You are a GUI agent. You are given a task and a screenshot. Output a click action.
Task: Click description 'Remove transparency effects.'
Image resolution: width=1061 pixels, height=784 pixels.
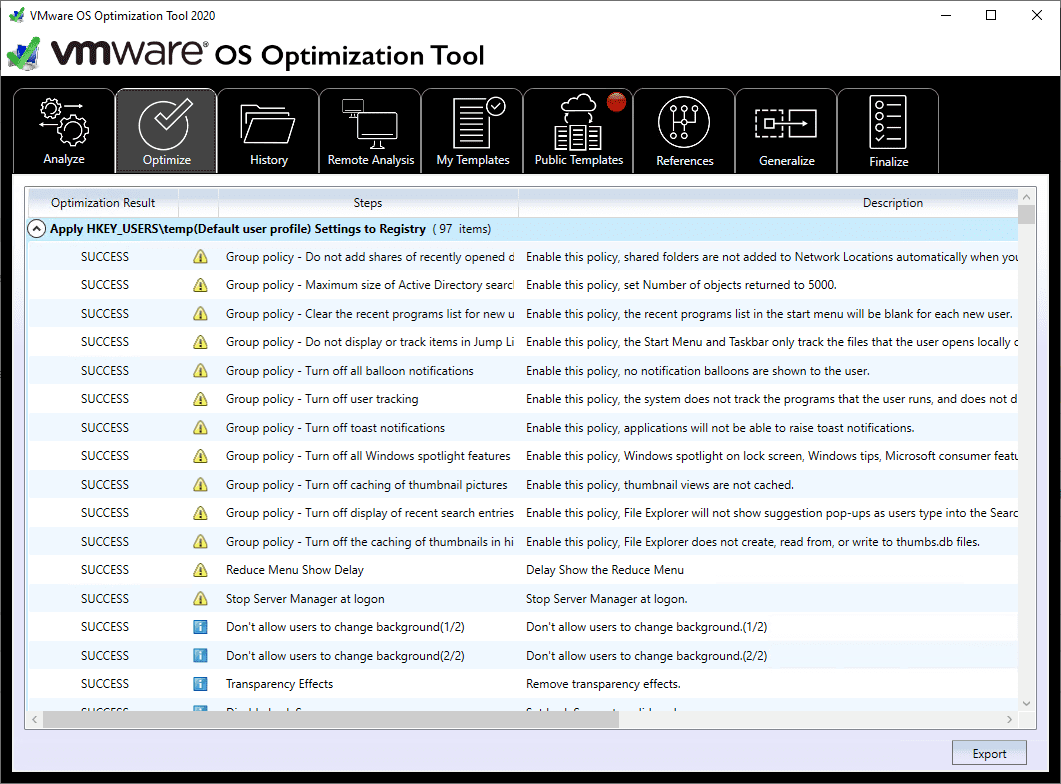(x=604, y=684)
